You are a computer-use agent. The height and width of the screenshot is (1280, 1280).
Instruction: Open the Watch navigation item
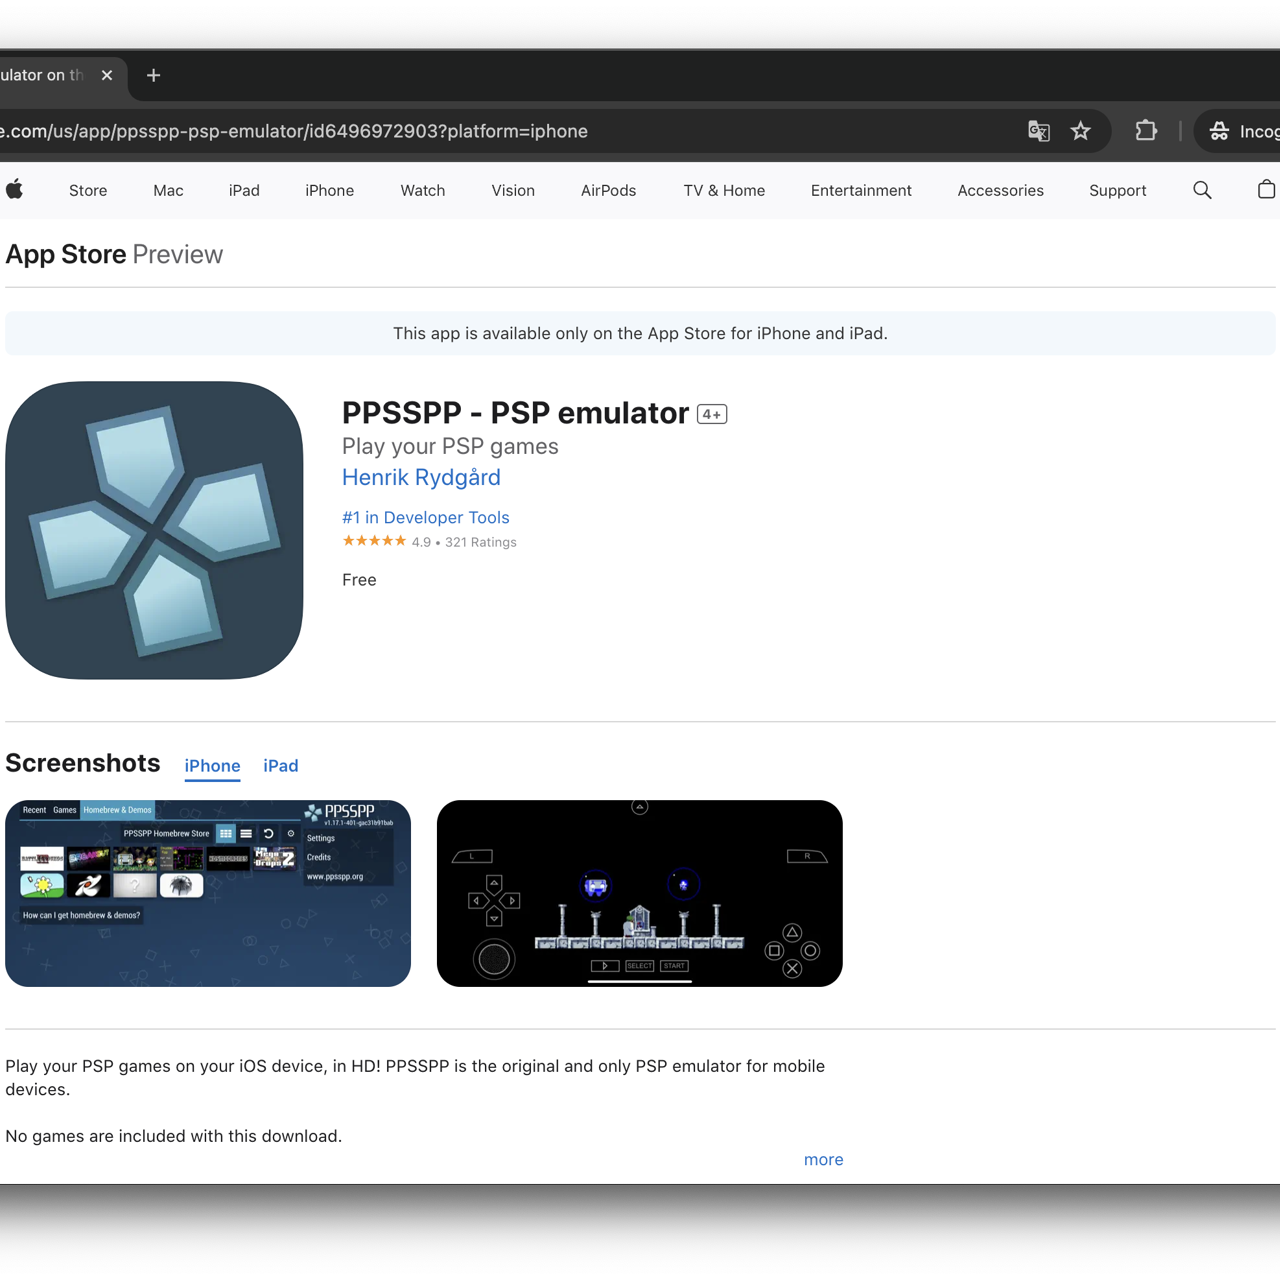[423, 190]
